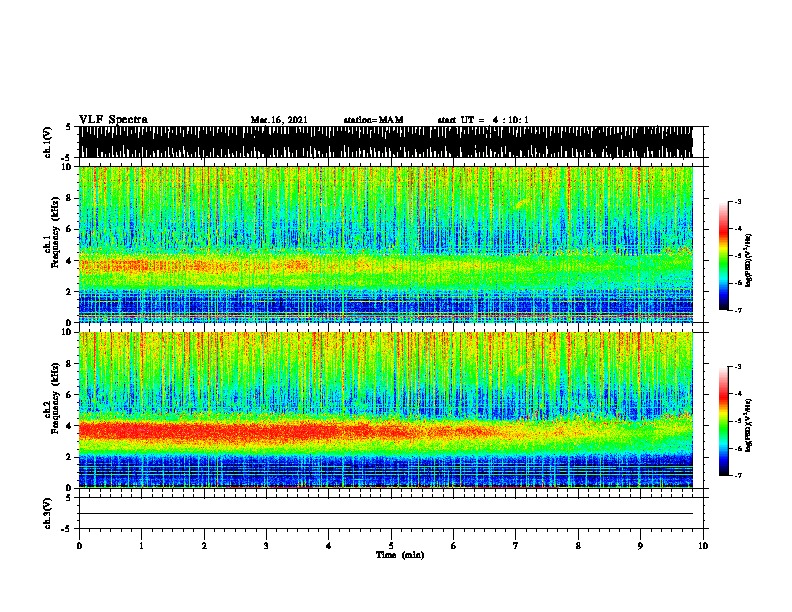This screenshot has width=792, height=612.
Task: Click the 'Time (min)' axis title
Action: pyautogui.click(x=400, y=555)
